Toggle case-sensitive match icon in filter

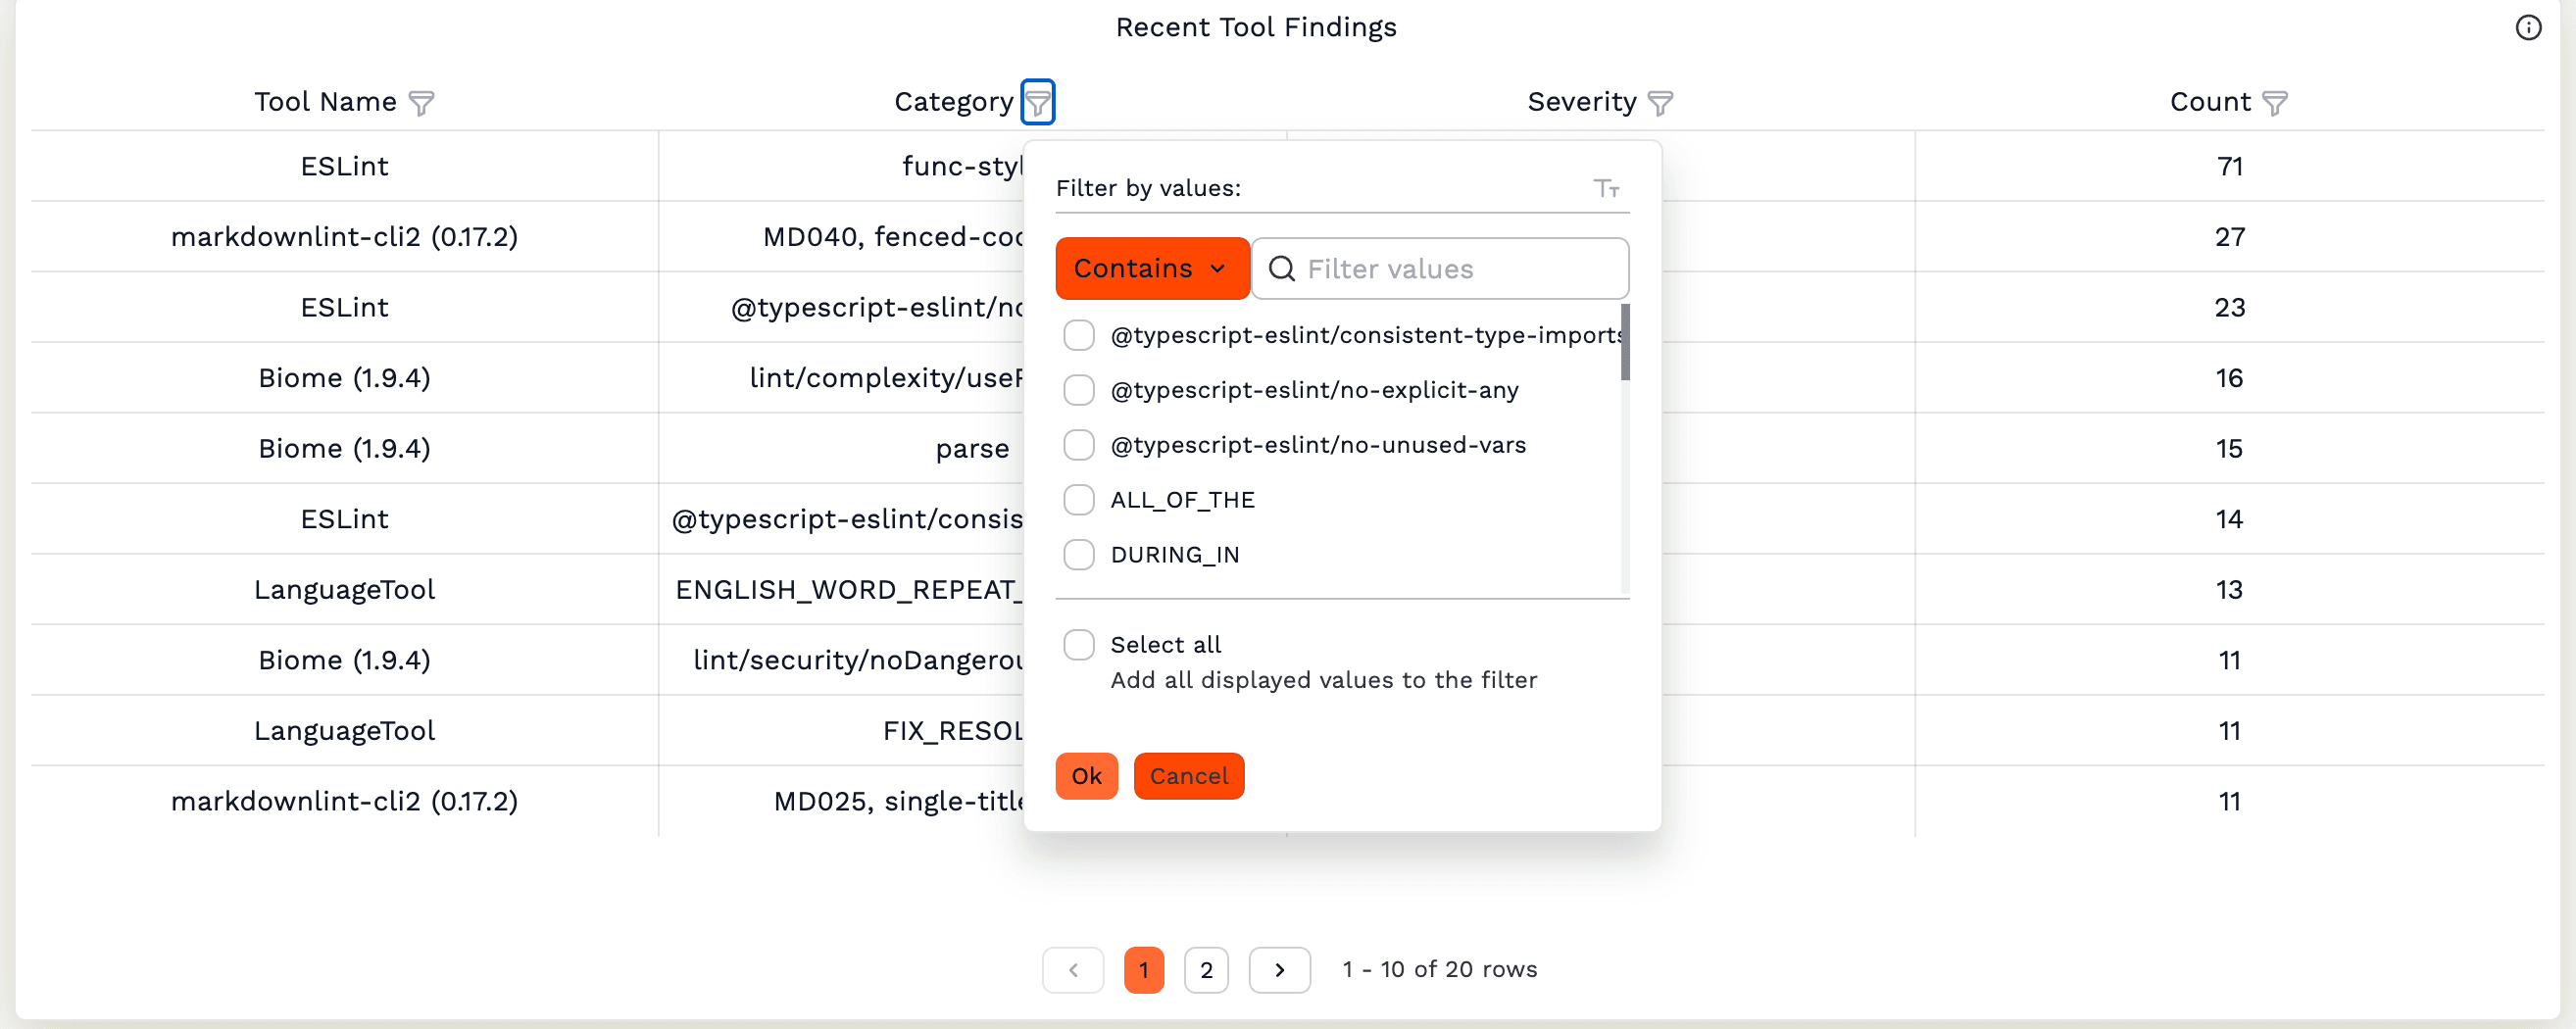pyautogui.click(x=1607, y=188)
